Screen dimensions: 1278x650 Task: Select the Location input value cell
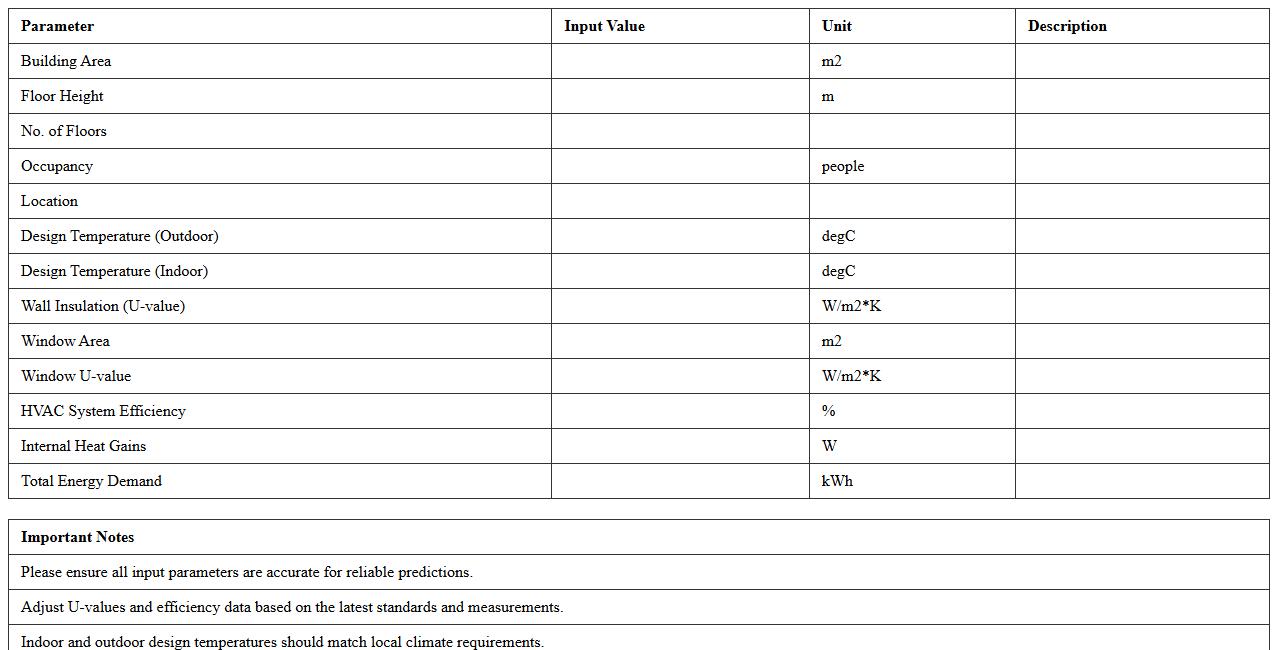[680, 201]
